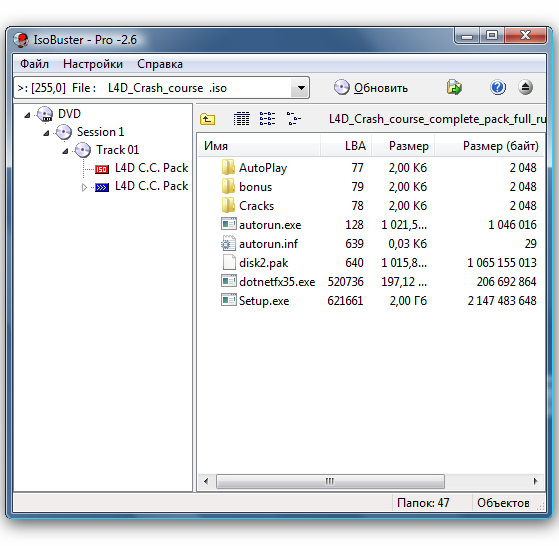Viewport: 559px width, 546px height.
Task: Click the Refresh (Обновить) disc button
Action: point(371,88)
